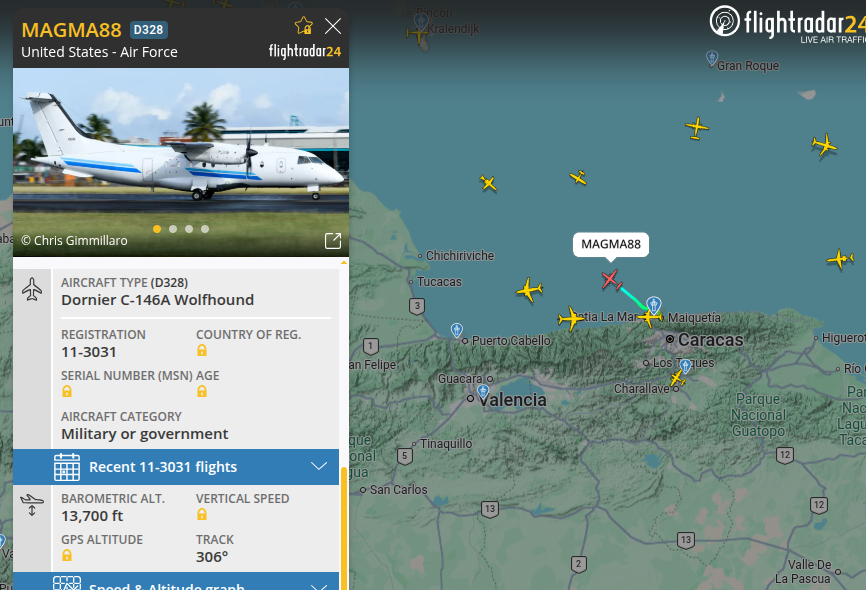Click the locked Country of Reg. padlock
The height and width of the screenshot is (590, 866).
[x=202, y=350]
